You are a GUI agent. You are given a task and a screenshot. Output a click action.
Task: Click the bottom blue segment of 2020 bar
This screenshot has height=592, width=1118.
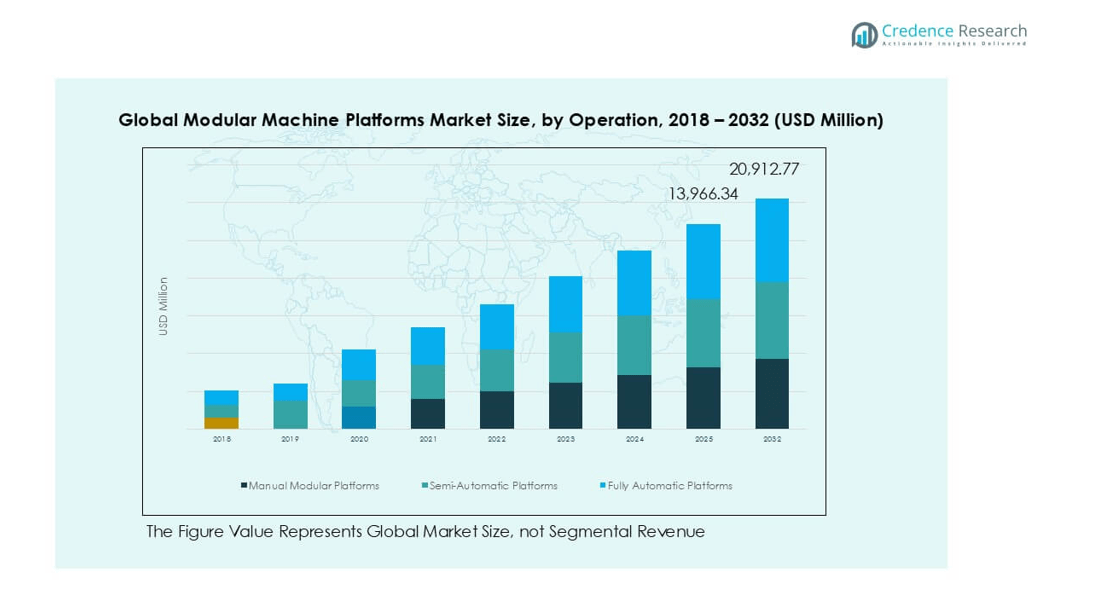coord(359,417)
